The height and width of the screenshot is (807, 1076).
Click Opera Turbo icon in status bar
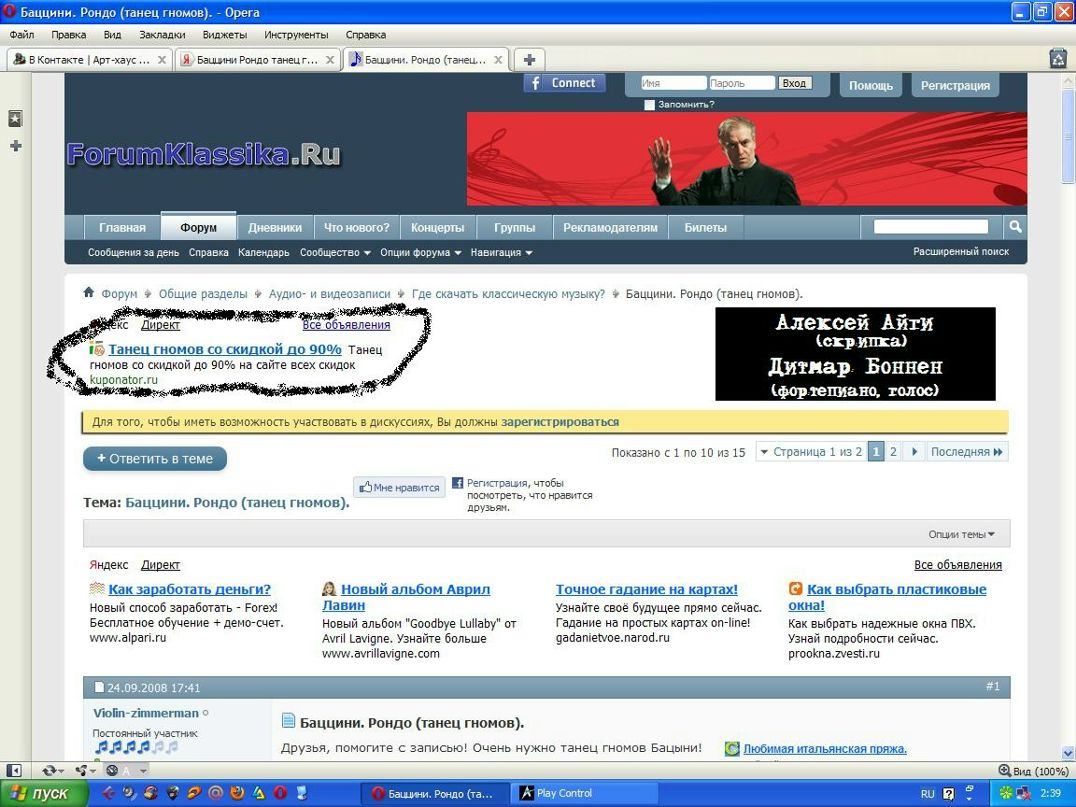pos(113,771)
